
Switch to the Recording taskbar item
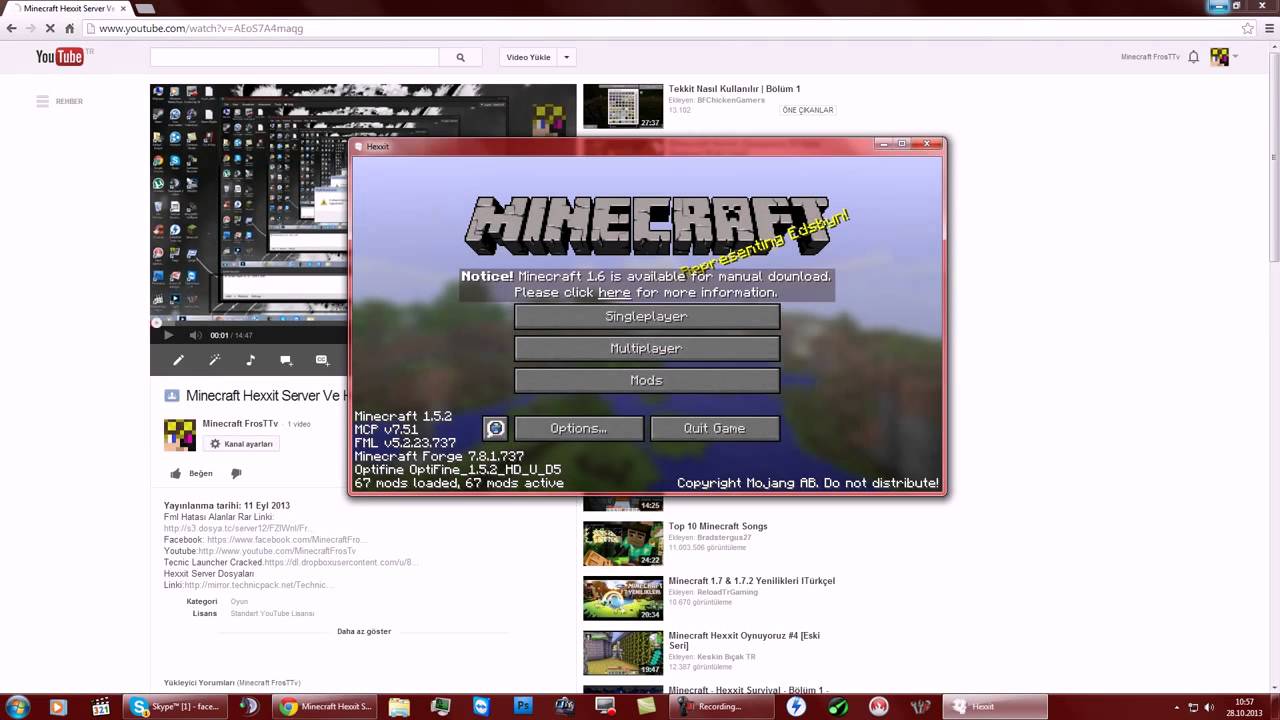[x=720, y=706]
